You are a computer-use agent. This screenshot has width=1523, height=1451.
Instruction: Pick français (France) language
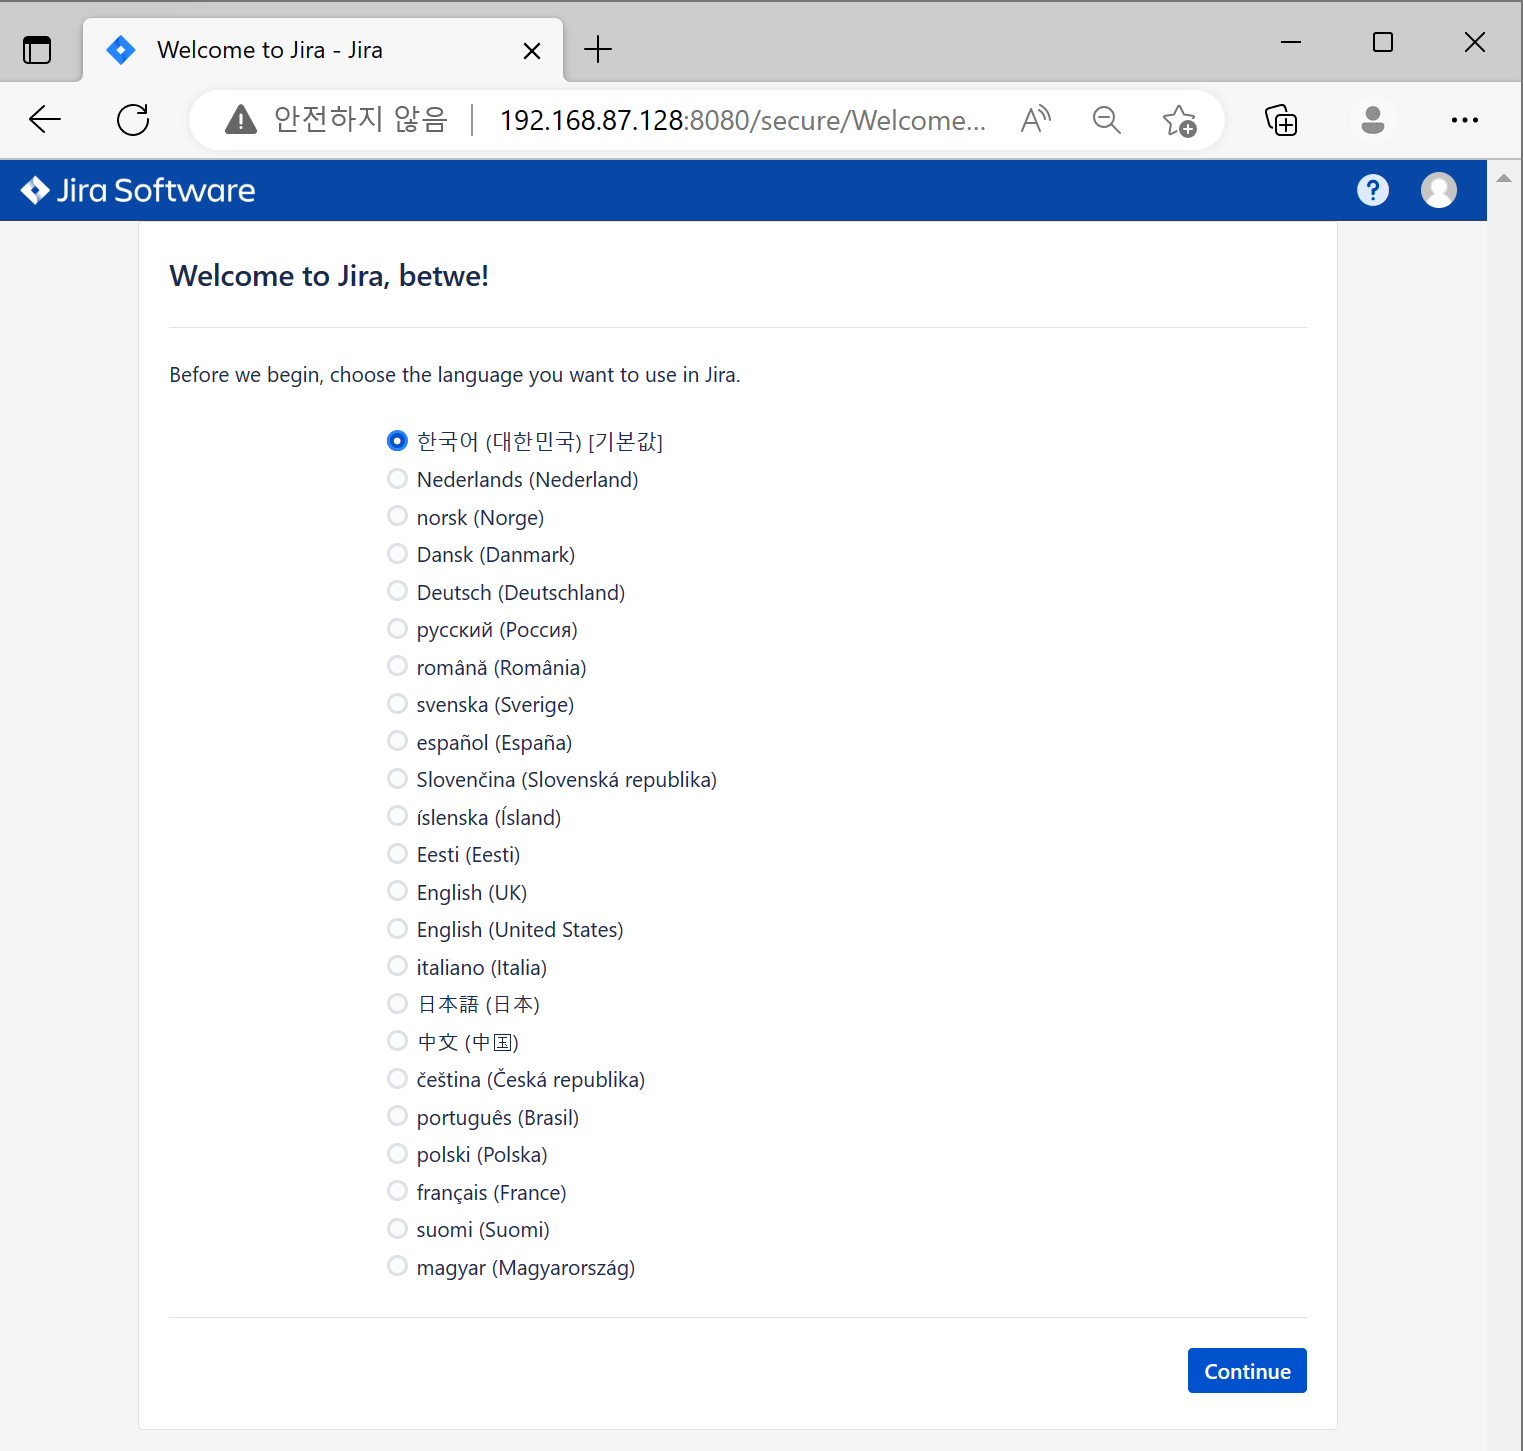point(397,1191)
